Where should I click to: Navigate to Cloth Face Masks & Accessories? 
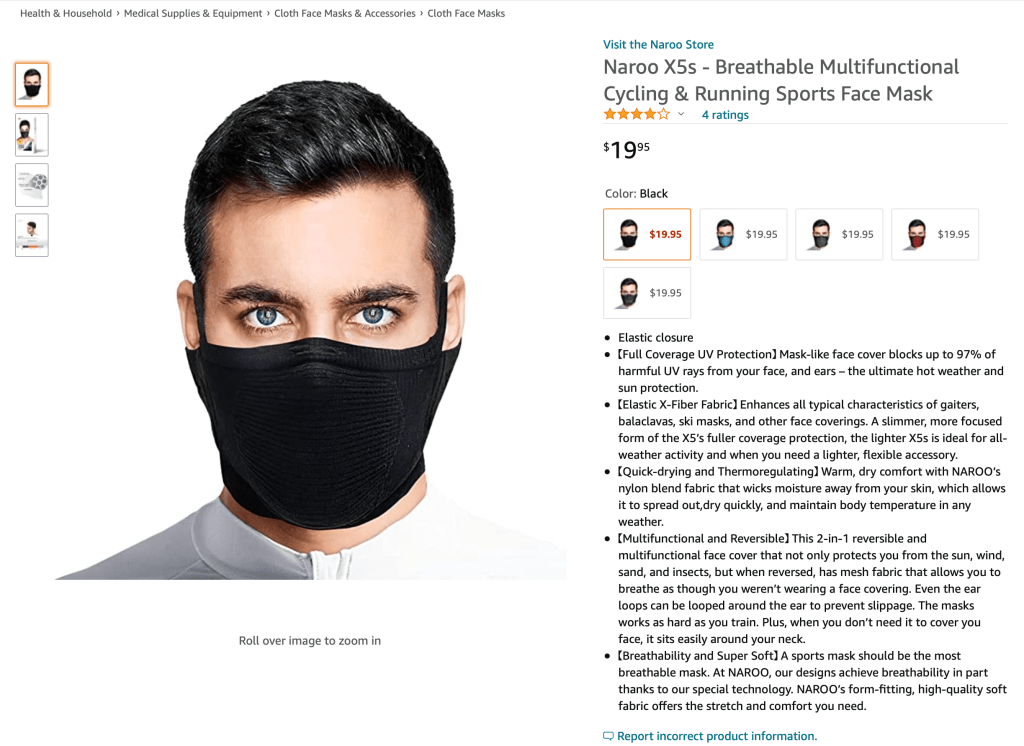[x=345, y=14]
